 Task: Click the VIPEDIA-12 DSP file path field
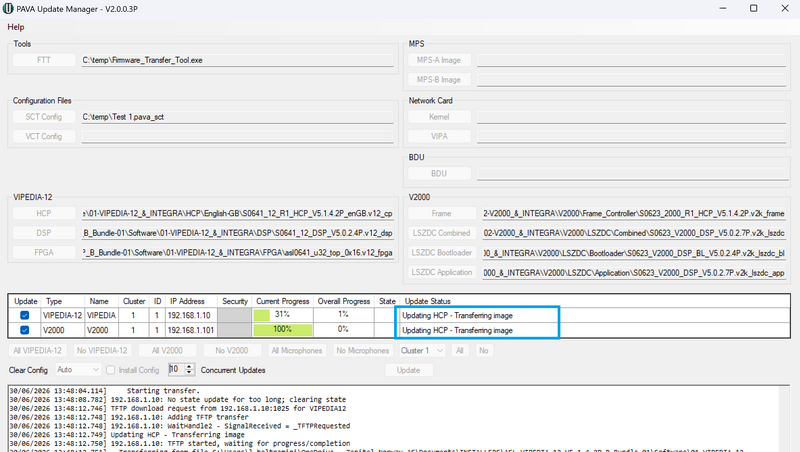(237, 233)
